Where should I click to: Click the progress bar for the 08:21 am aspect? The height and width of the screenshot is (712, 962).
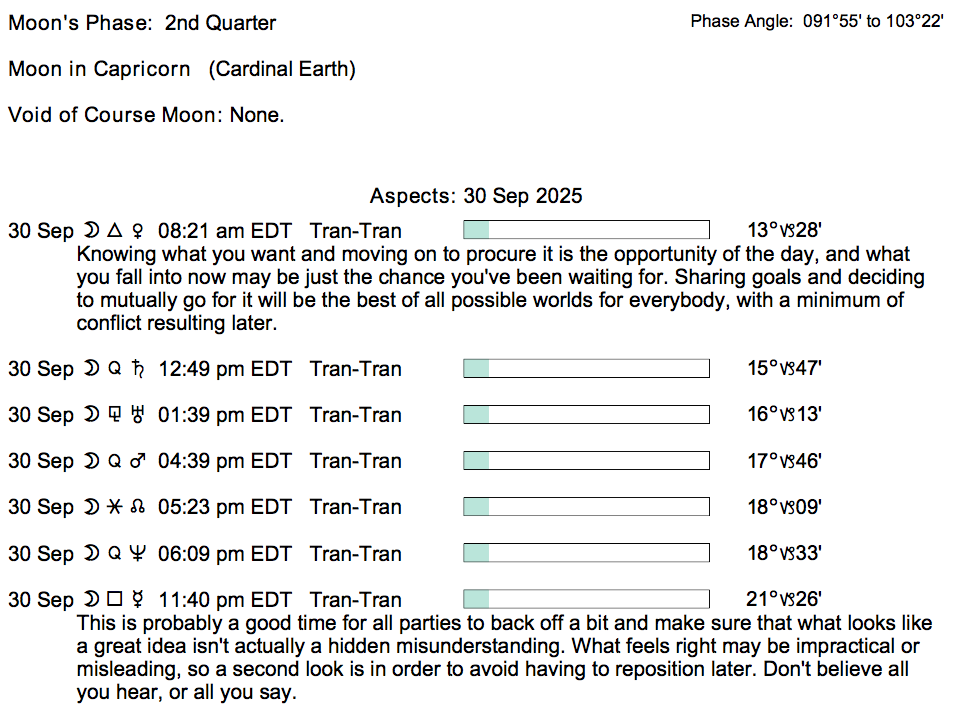[586, 230]
